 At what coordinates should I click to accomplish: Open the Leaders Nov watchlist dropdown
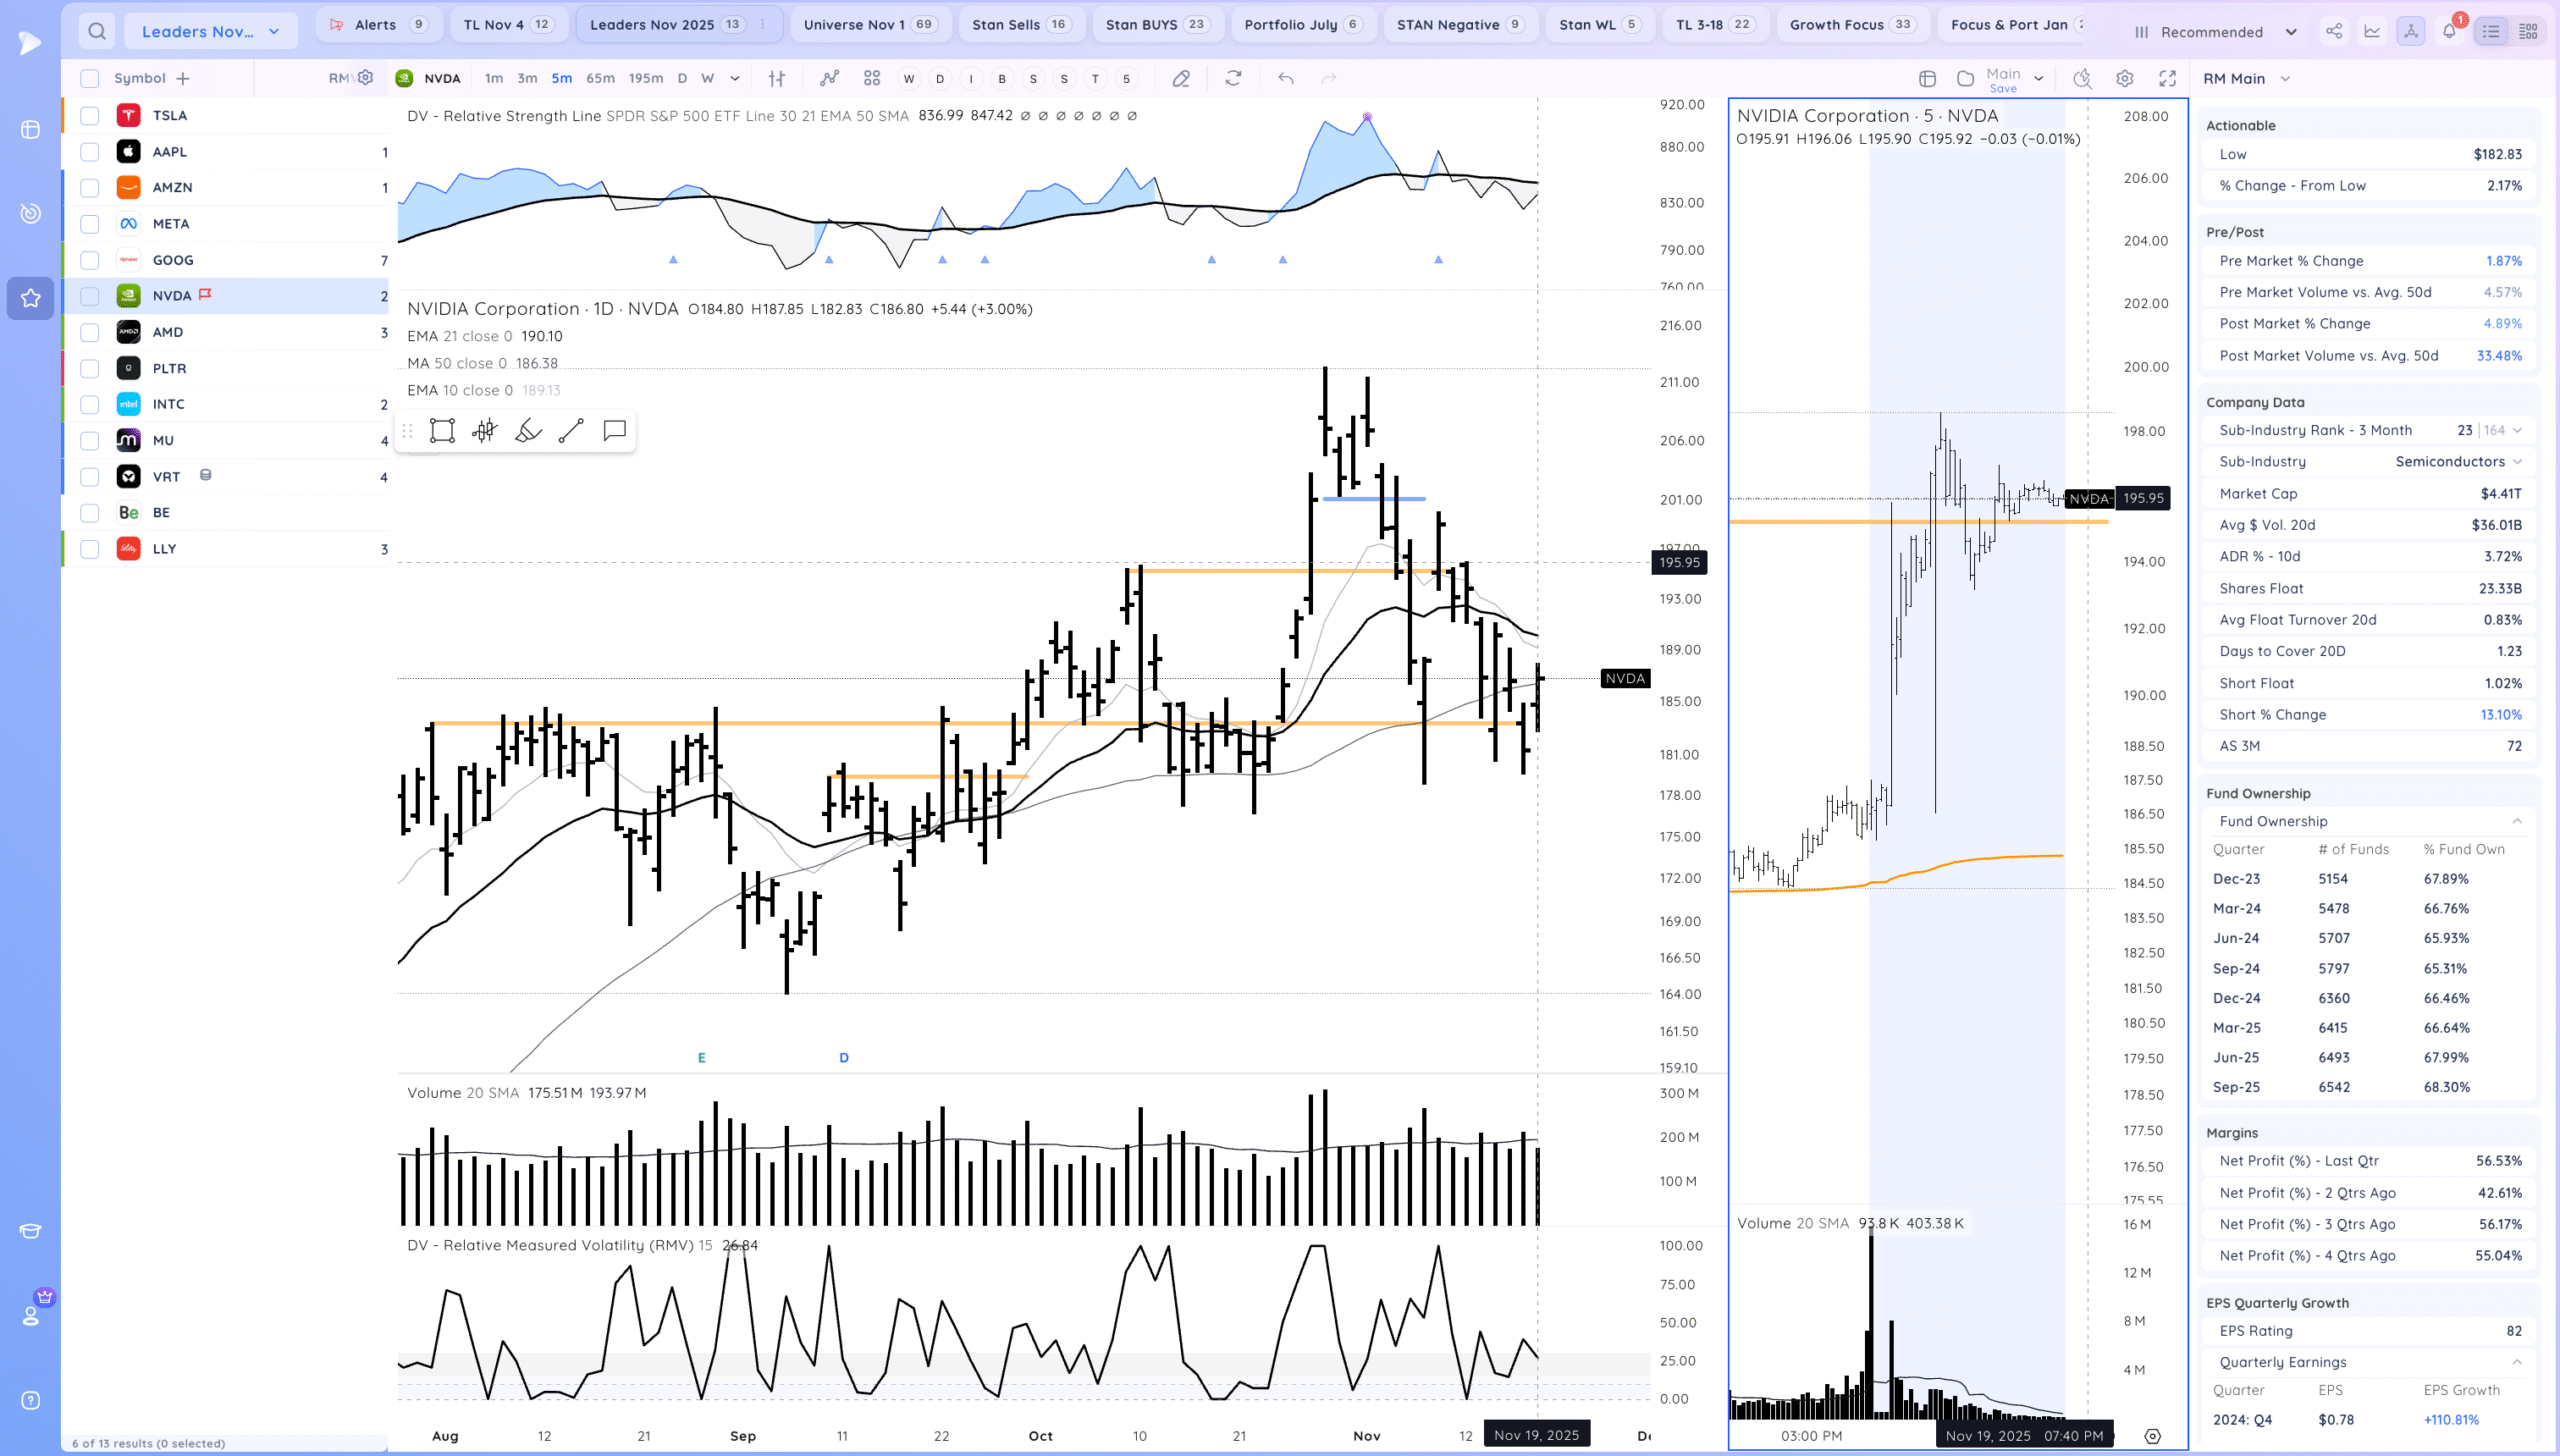click(210, 31)
